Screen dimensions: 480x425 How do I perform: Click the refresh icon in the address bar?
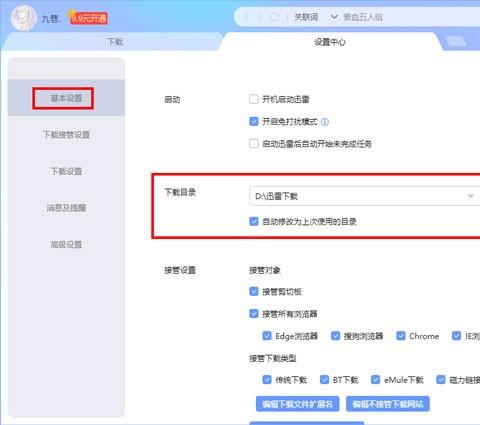[x=275, y=17]
